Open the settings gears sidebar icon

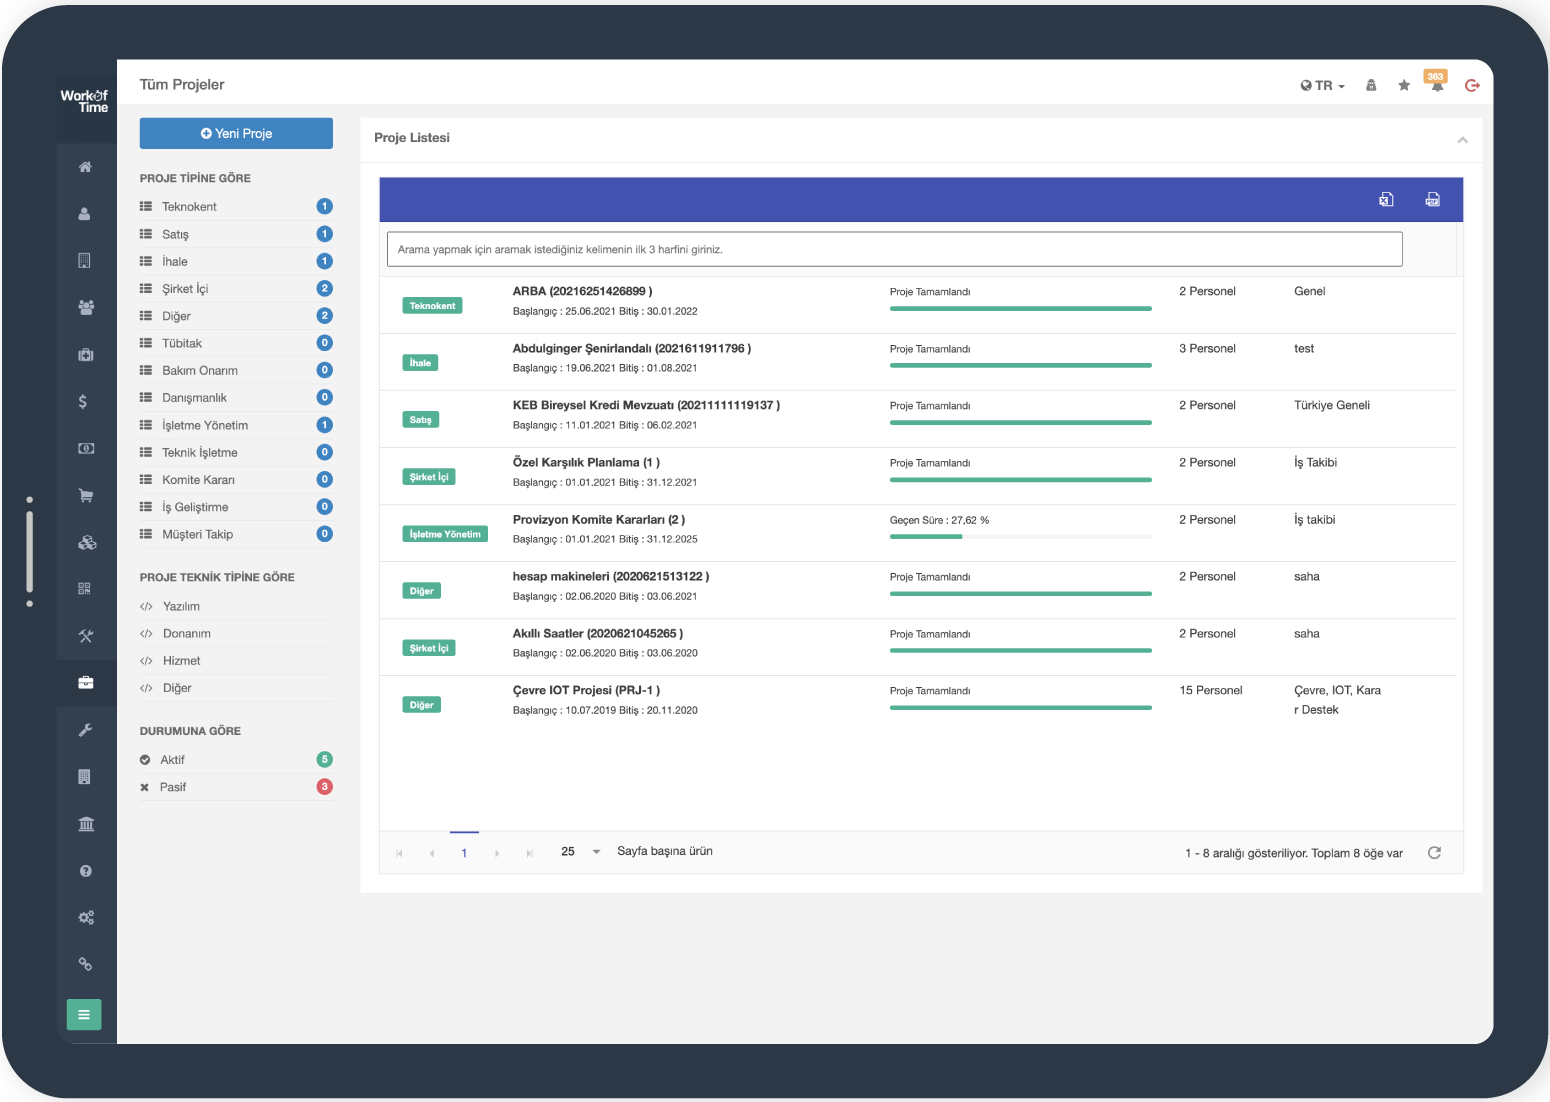87,917
